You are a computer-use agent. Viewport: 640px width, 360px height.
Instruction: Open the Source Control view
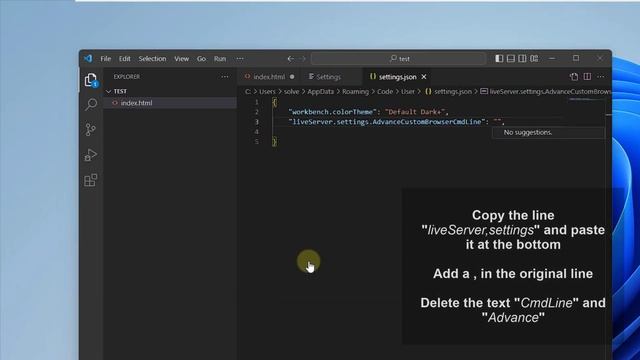[91, 129]
